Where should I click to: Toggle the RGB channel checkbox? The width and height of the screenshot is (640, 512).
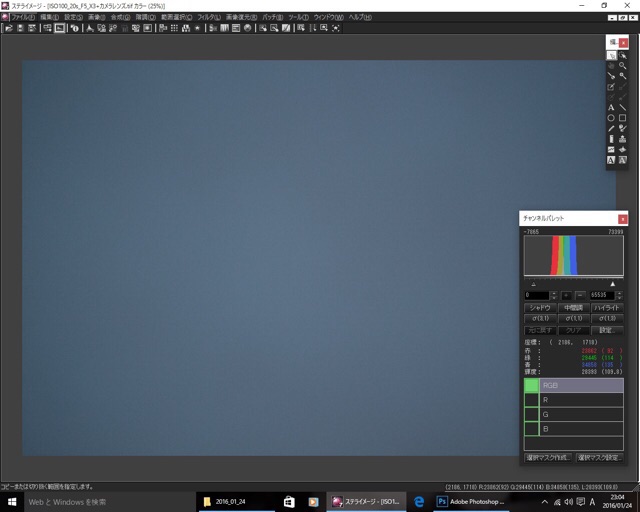pyautogui.click(x=531, y=385)
